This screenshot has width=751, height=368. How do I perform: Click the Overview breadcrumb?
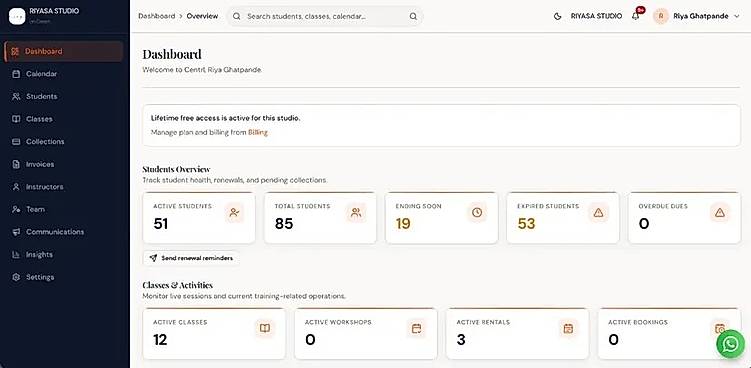click(202, 16)
